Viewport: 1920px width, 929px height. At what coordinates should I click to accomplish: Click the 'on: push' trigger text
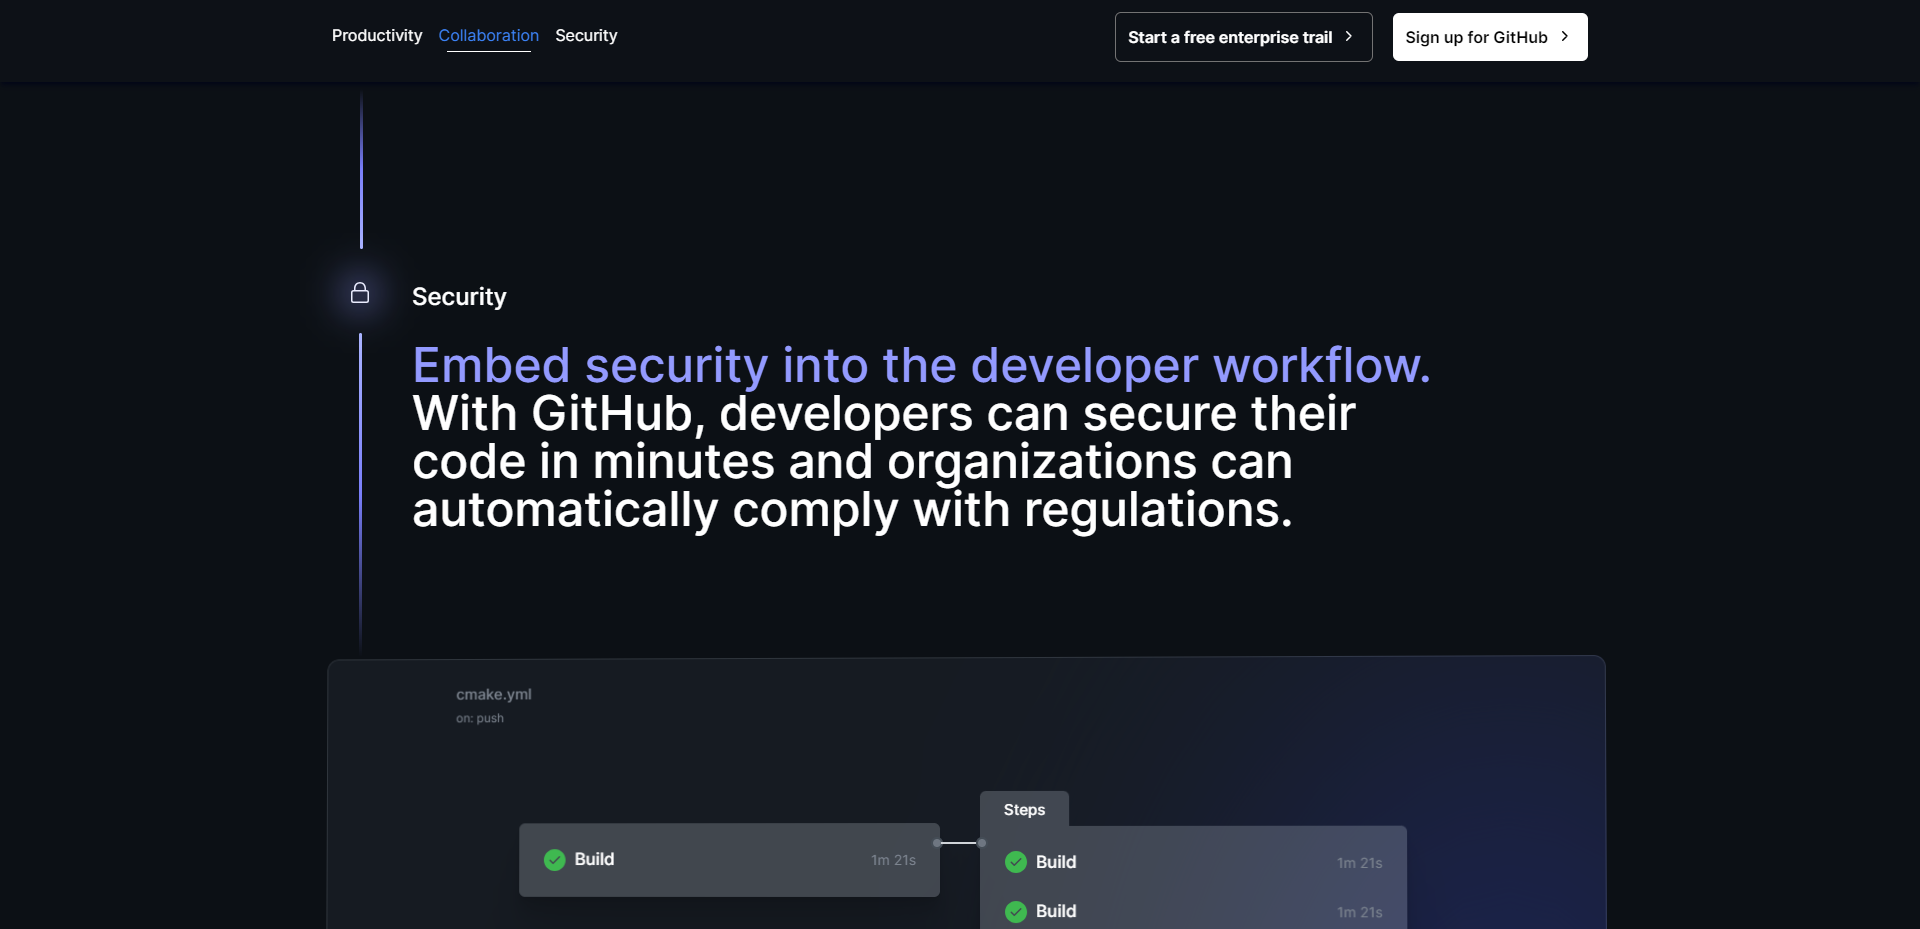point(480,718)
